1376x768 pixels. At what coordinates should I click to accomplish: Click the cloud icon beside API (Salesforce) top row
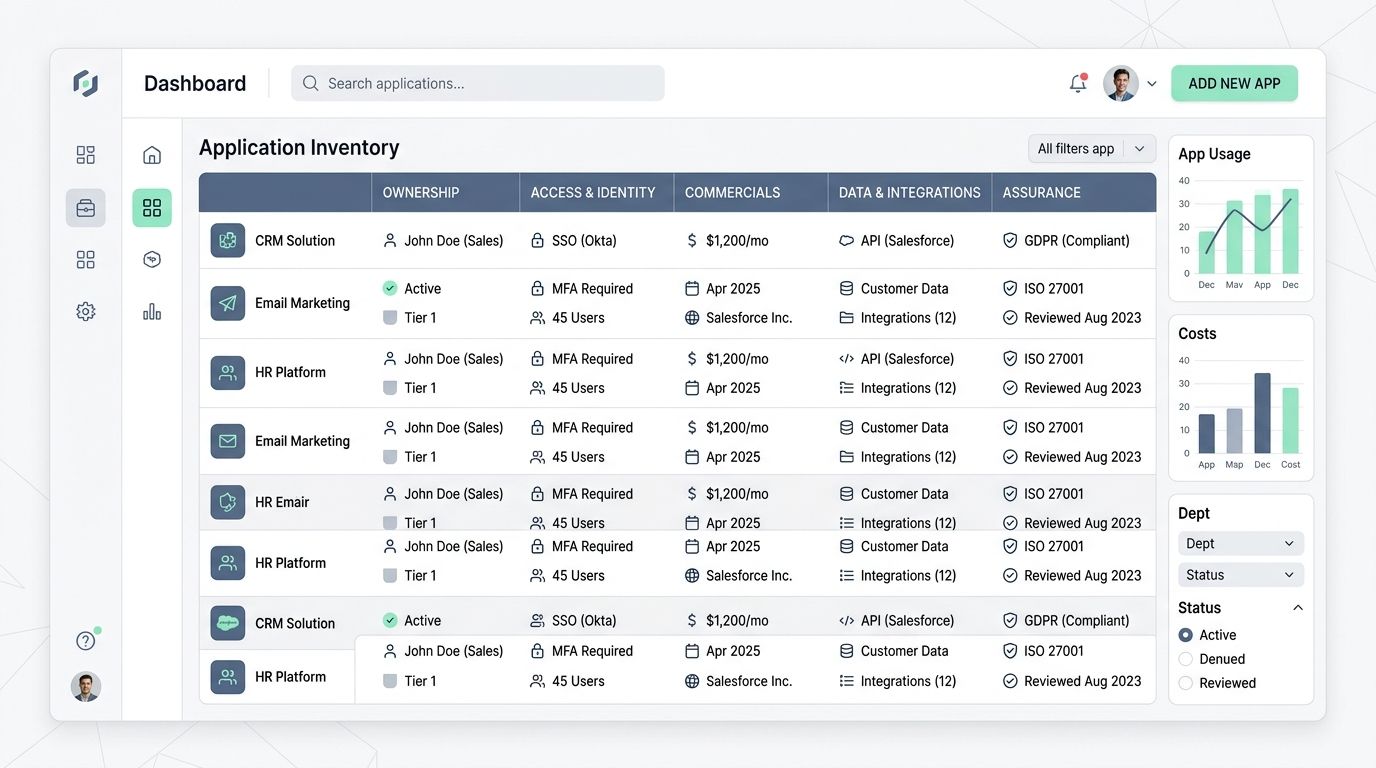point(846,241)
